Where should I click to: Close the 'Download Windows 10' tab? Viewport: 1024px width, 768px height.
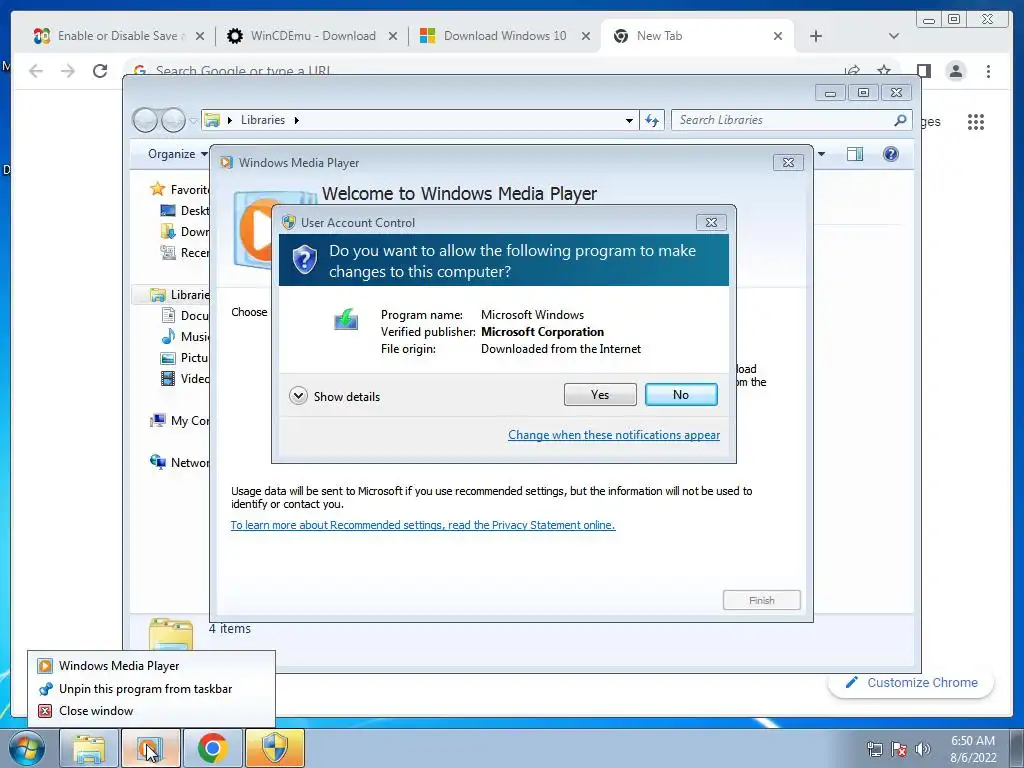pyautogui.click(x=586, y=36)
